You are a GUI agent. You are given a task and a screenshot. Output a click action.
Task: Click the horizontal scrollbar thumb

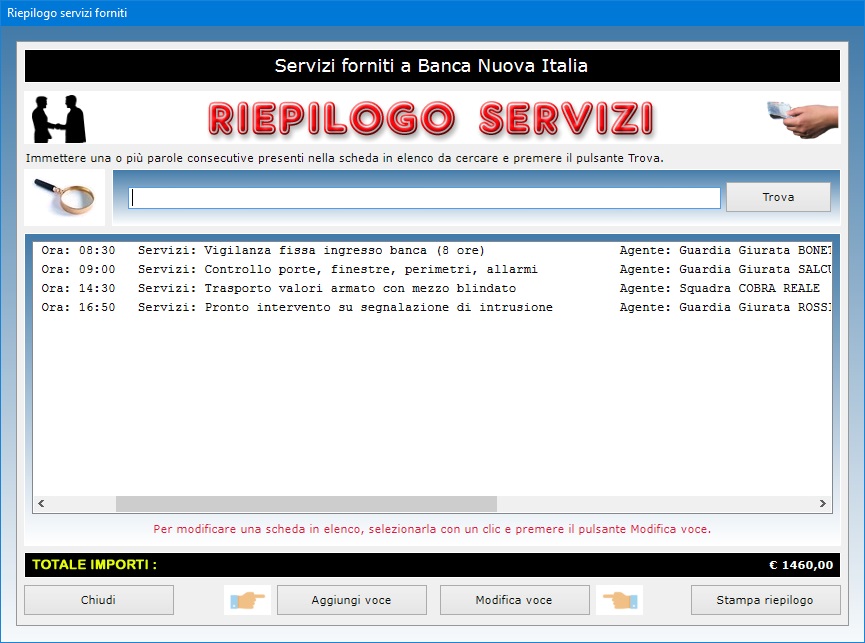pyautogui.click(x=305, y=504)
